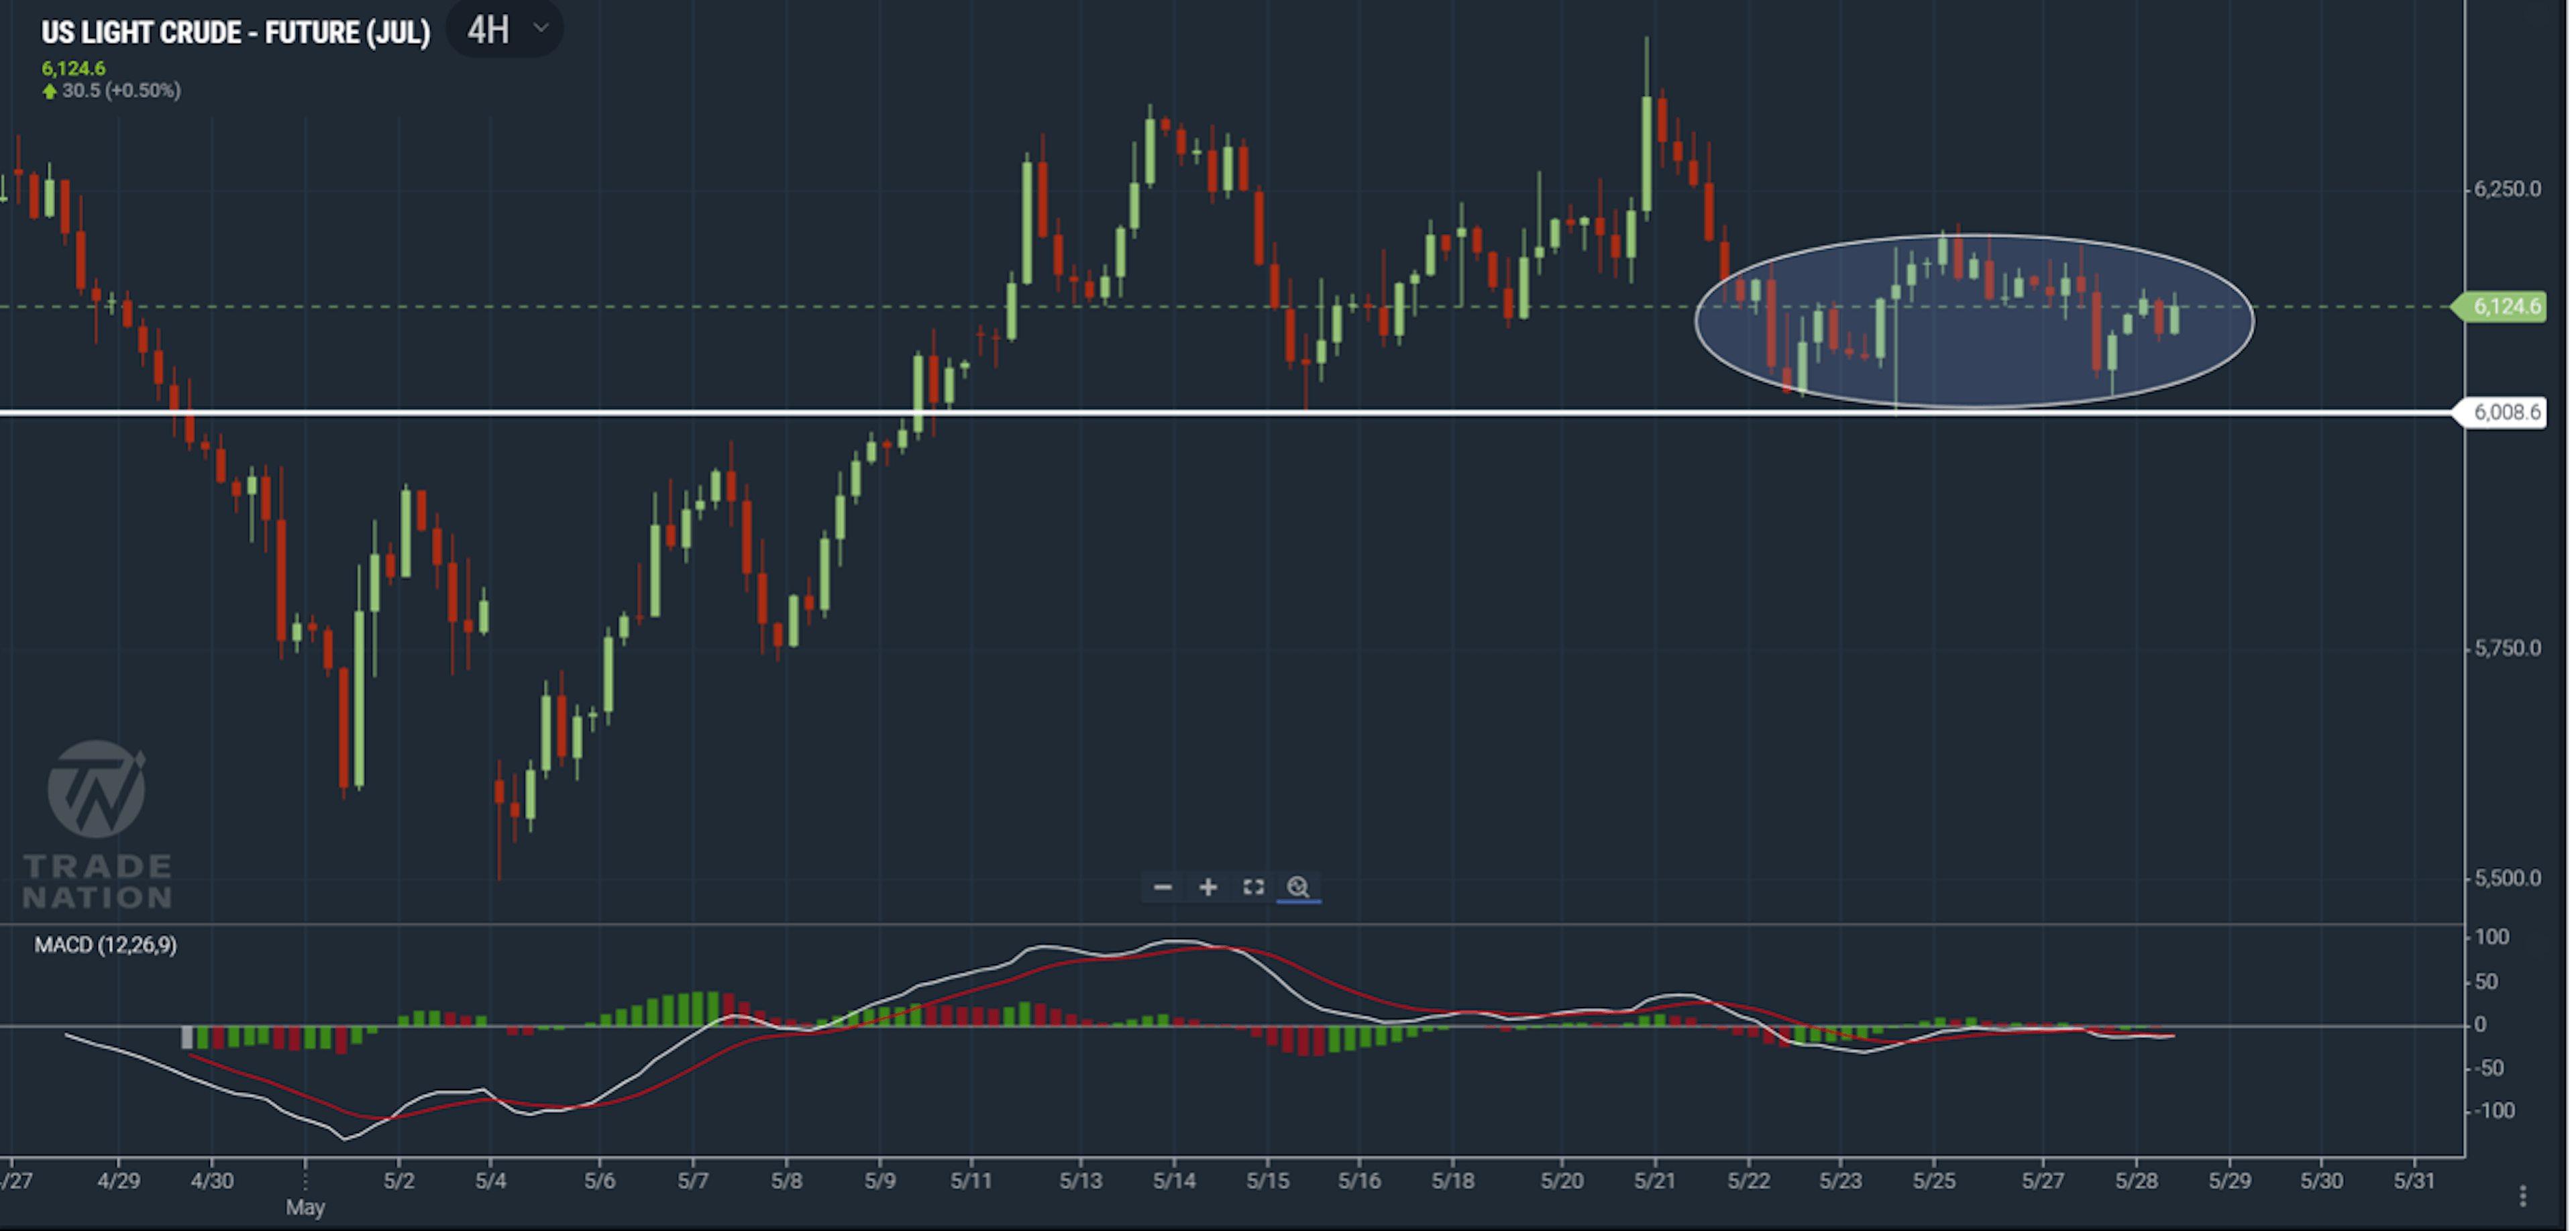This screenshot has width=2576, height=1231.
Task: Click the zoom in plus icon
Action: (x=1208, y=887)
